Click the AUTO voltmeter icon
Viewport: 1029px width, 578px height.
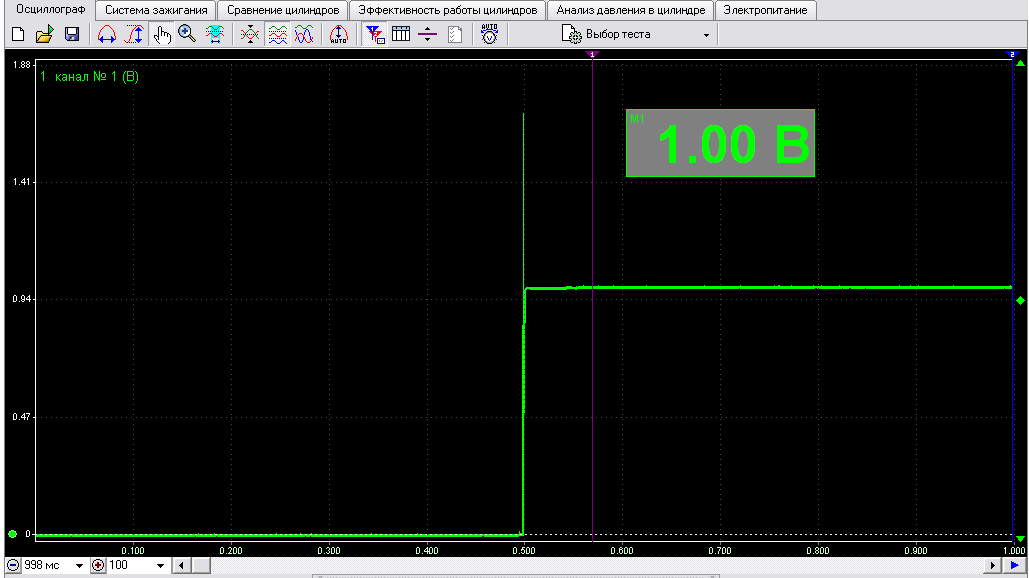pyautogui.click(x=490, y=34)
